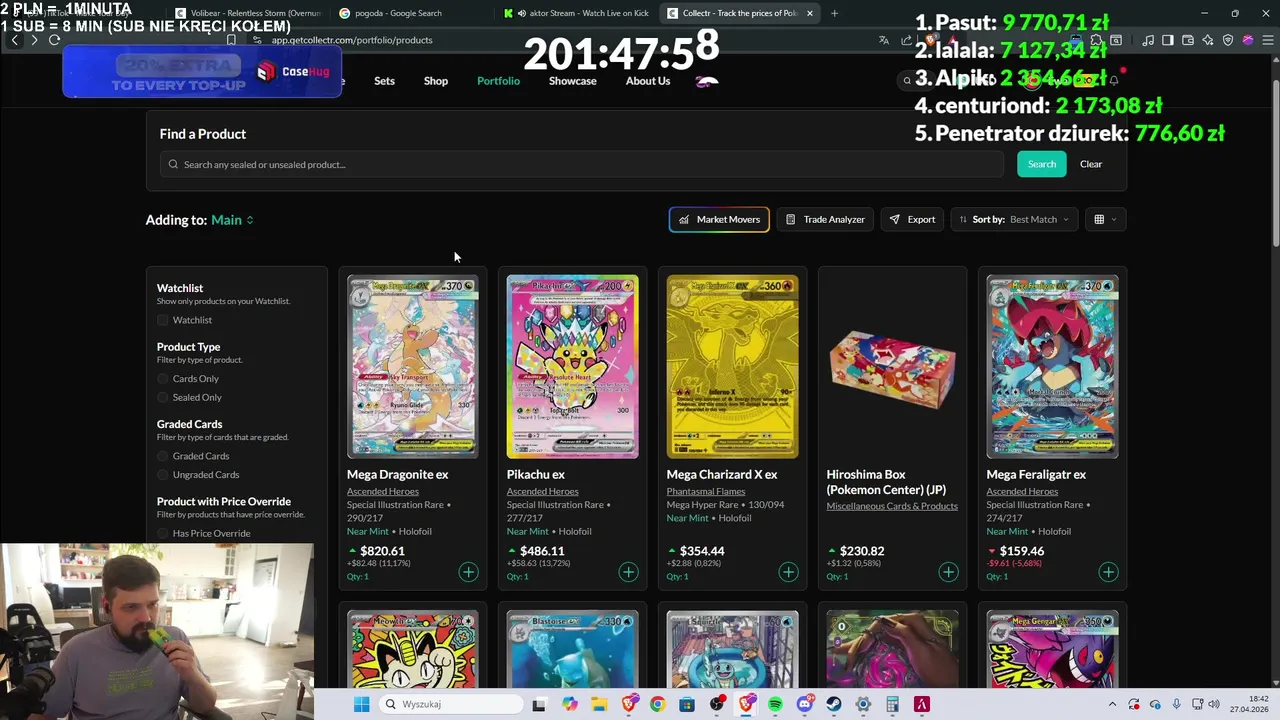Add Mega Charizard X ex with plus icon
The image size is (1280, 720).
point(788,572)
